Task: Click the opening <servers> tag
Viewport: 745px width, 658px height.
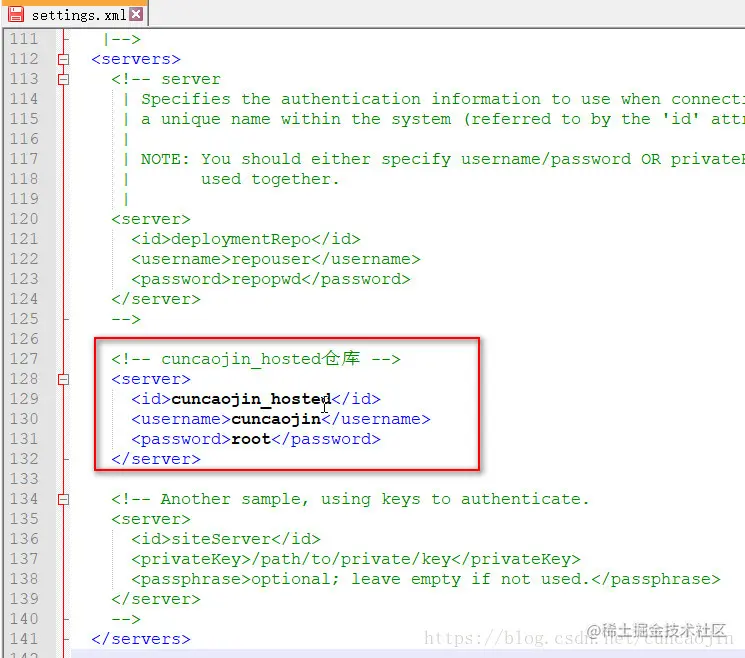Action: [136, 59]
